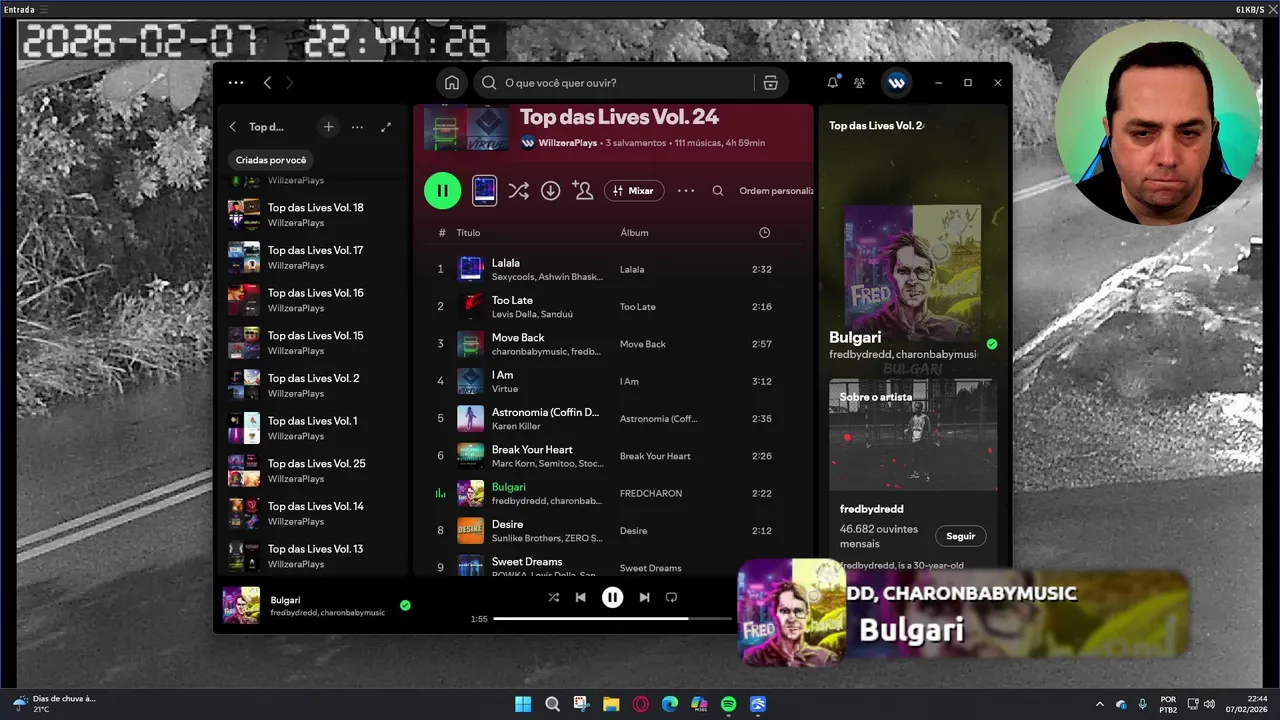Search within the playlist using magnifier icon
The image size is (1280, 720).
click(718, 190)
